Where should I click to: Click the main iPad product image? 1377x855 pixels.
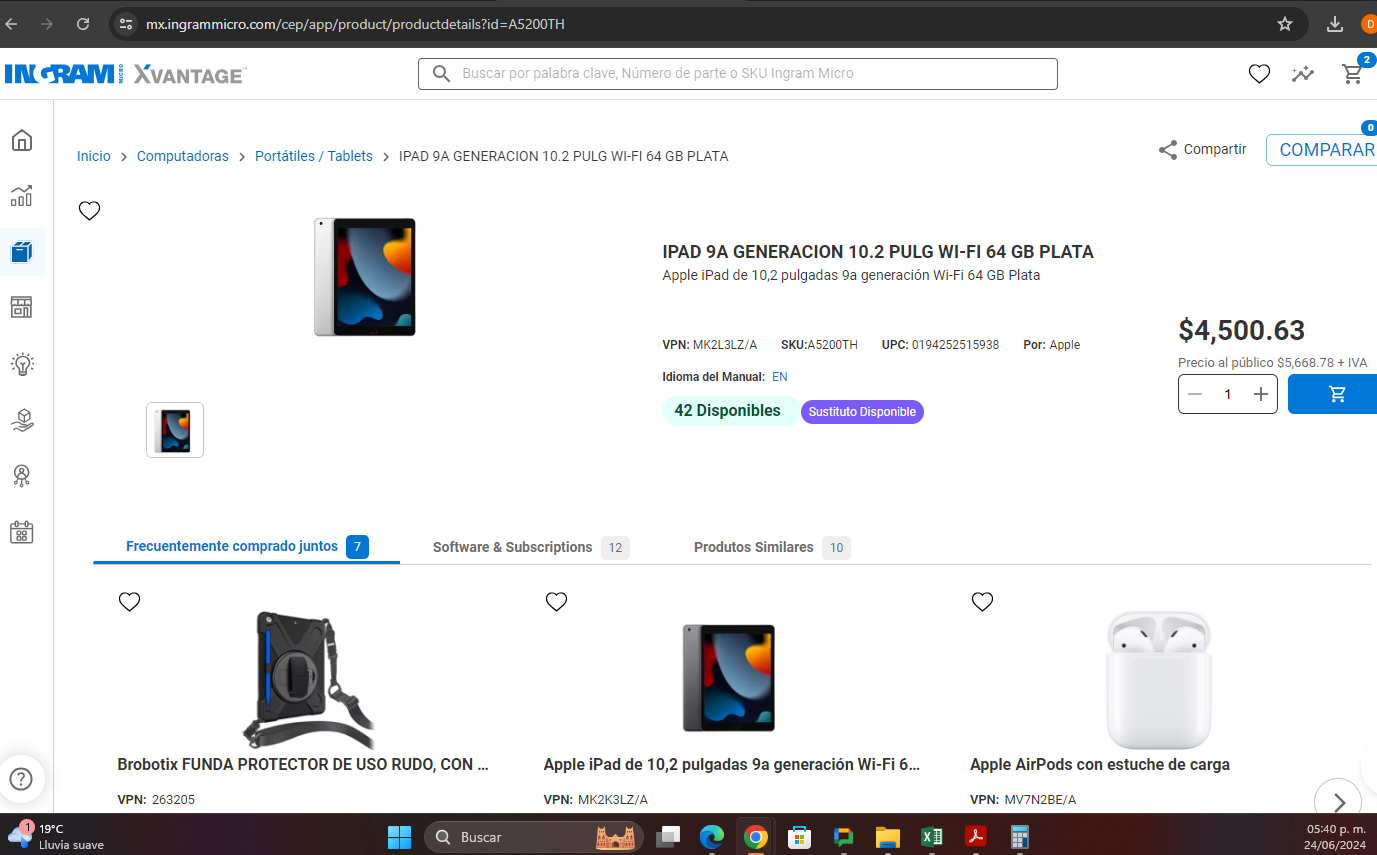(x=364, y=277)
